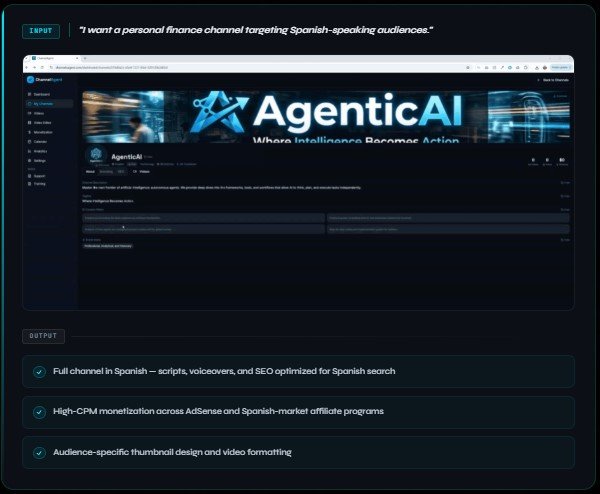Select My Channels in the sidebar

[x=49, y=104]
